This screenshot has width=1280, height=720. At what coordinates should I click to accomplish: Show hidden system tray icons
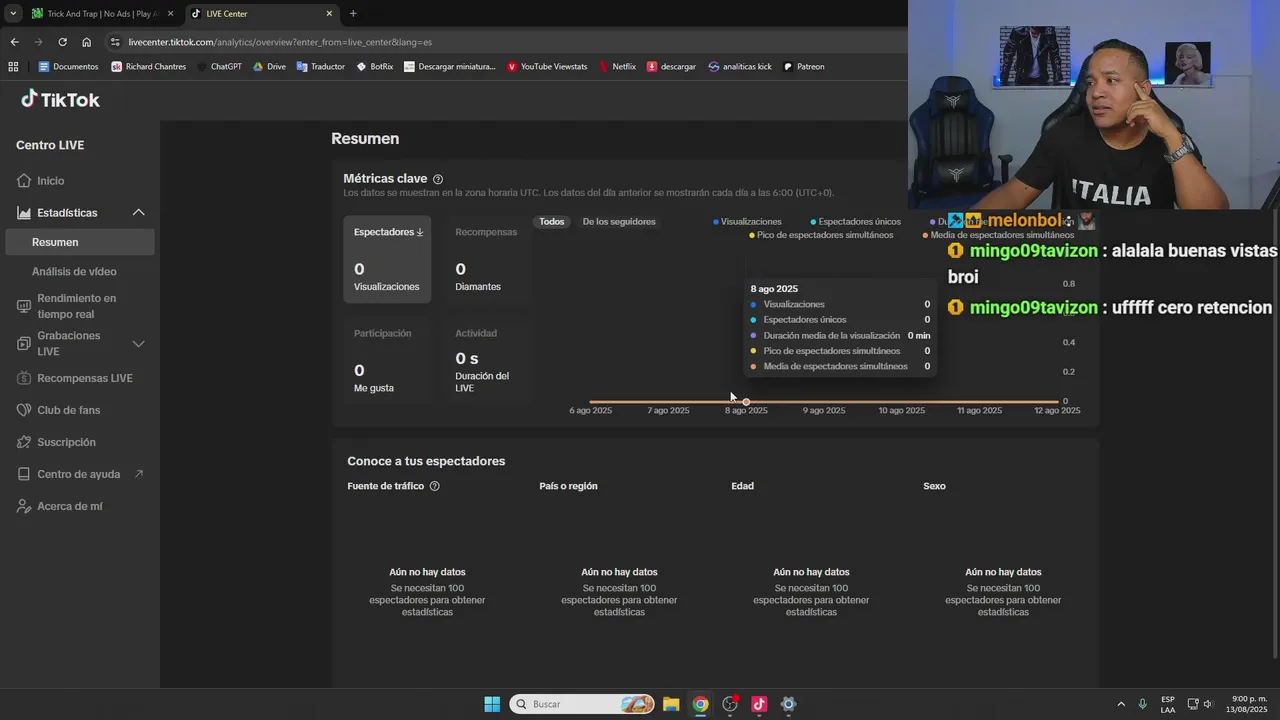coord(1121,704)
